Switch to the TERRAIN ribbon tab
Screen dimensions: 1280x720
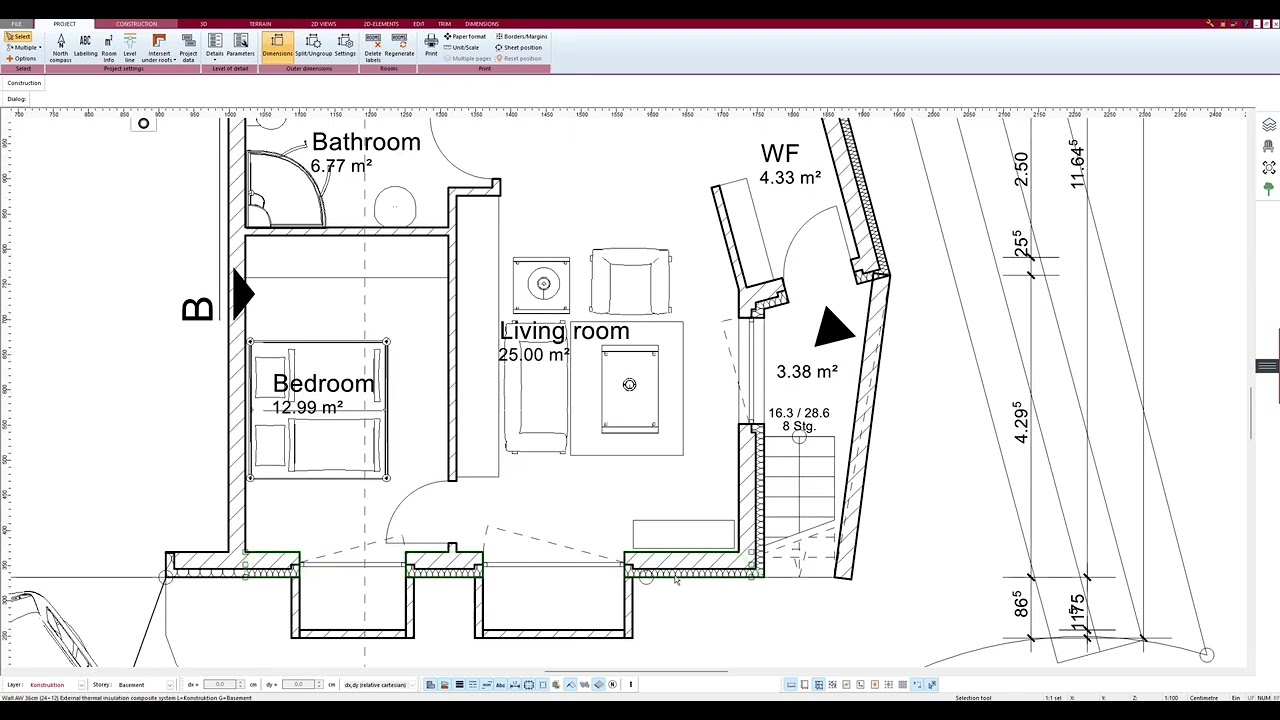(260, 24)
